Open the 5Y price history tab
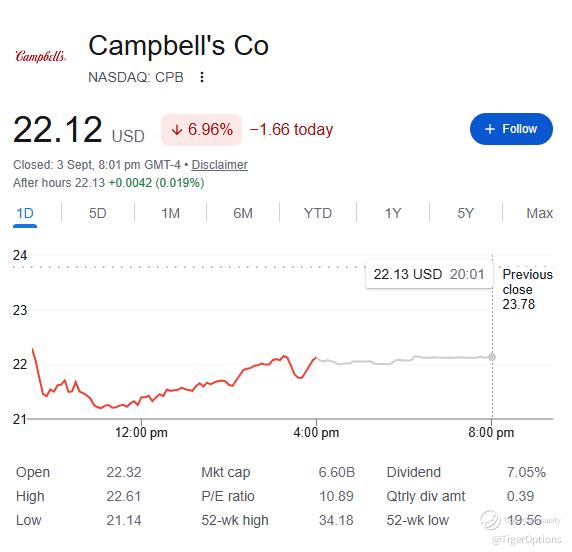 (465, 213)
